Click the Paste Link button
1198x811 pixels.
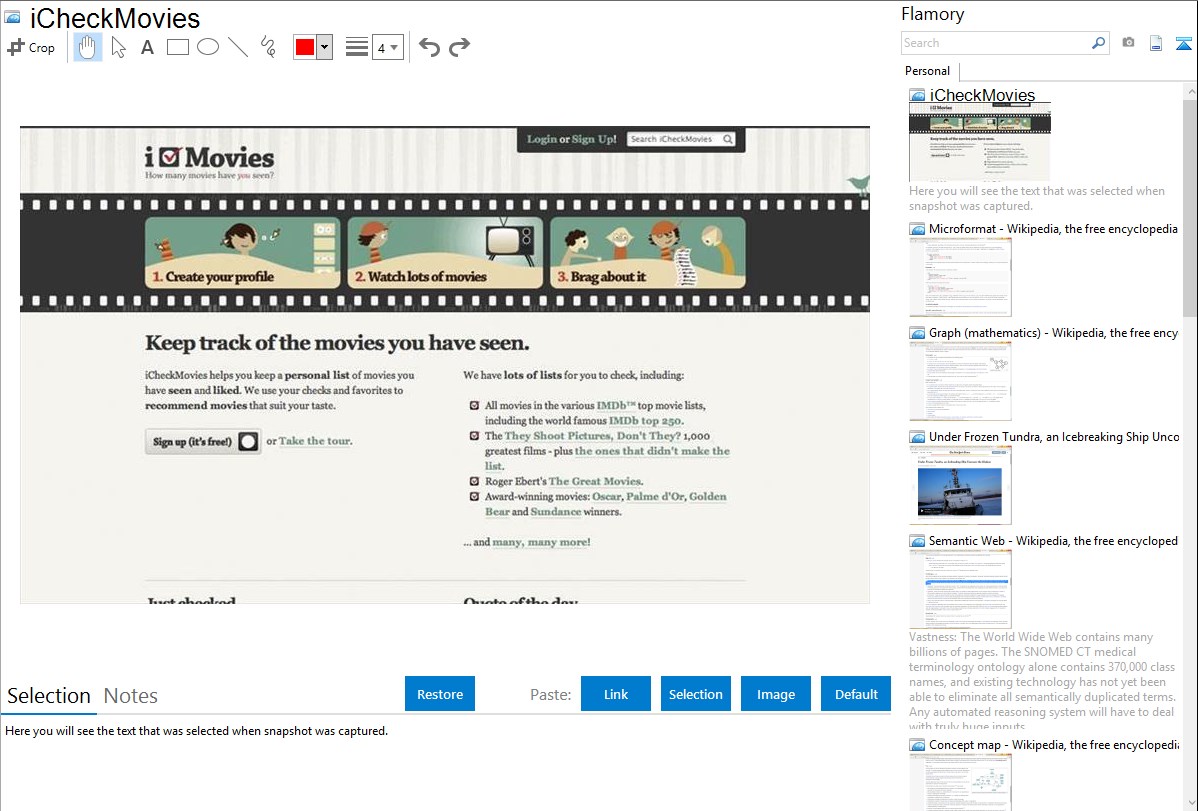click(x=616, y=694)
